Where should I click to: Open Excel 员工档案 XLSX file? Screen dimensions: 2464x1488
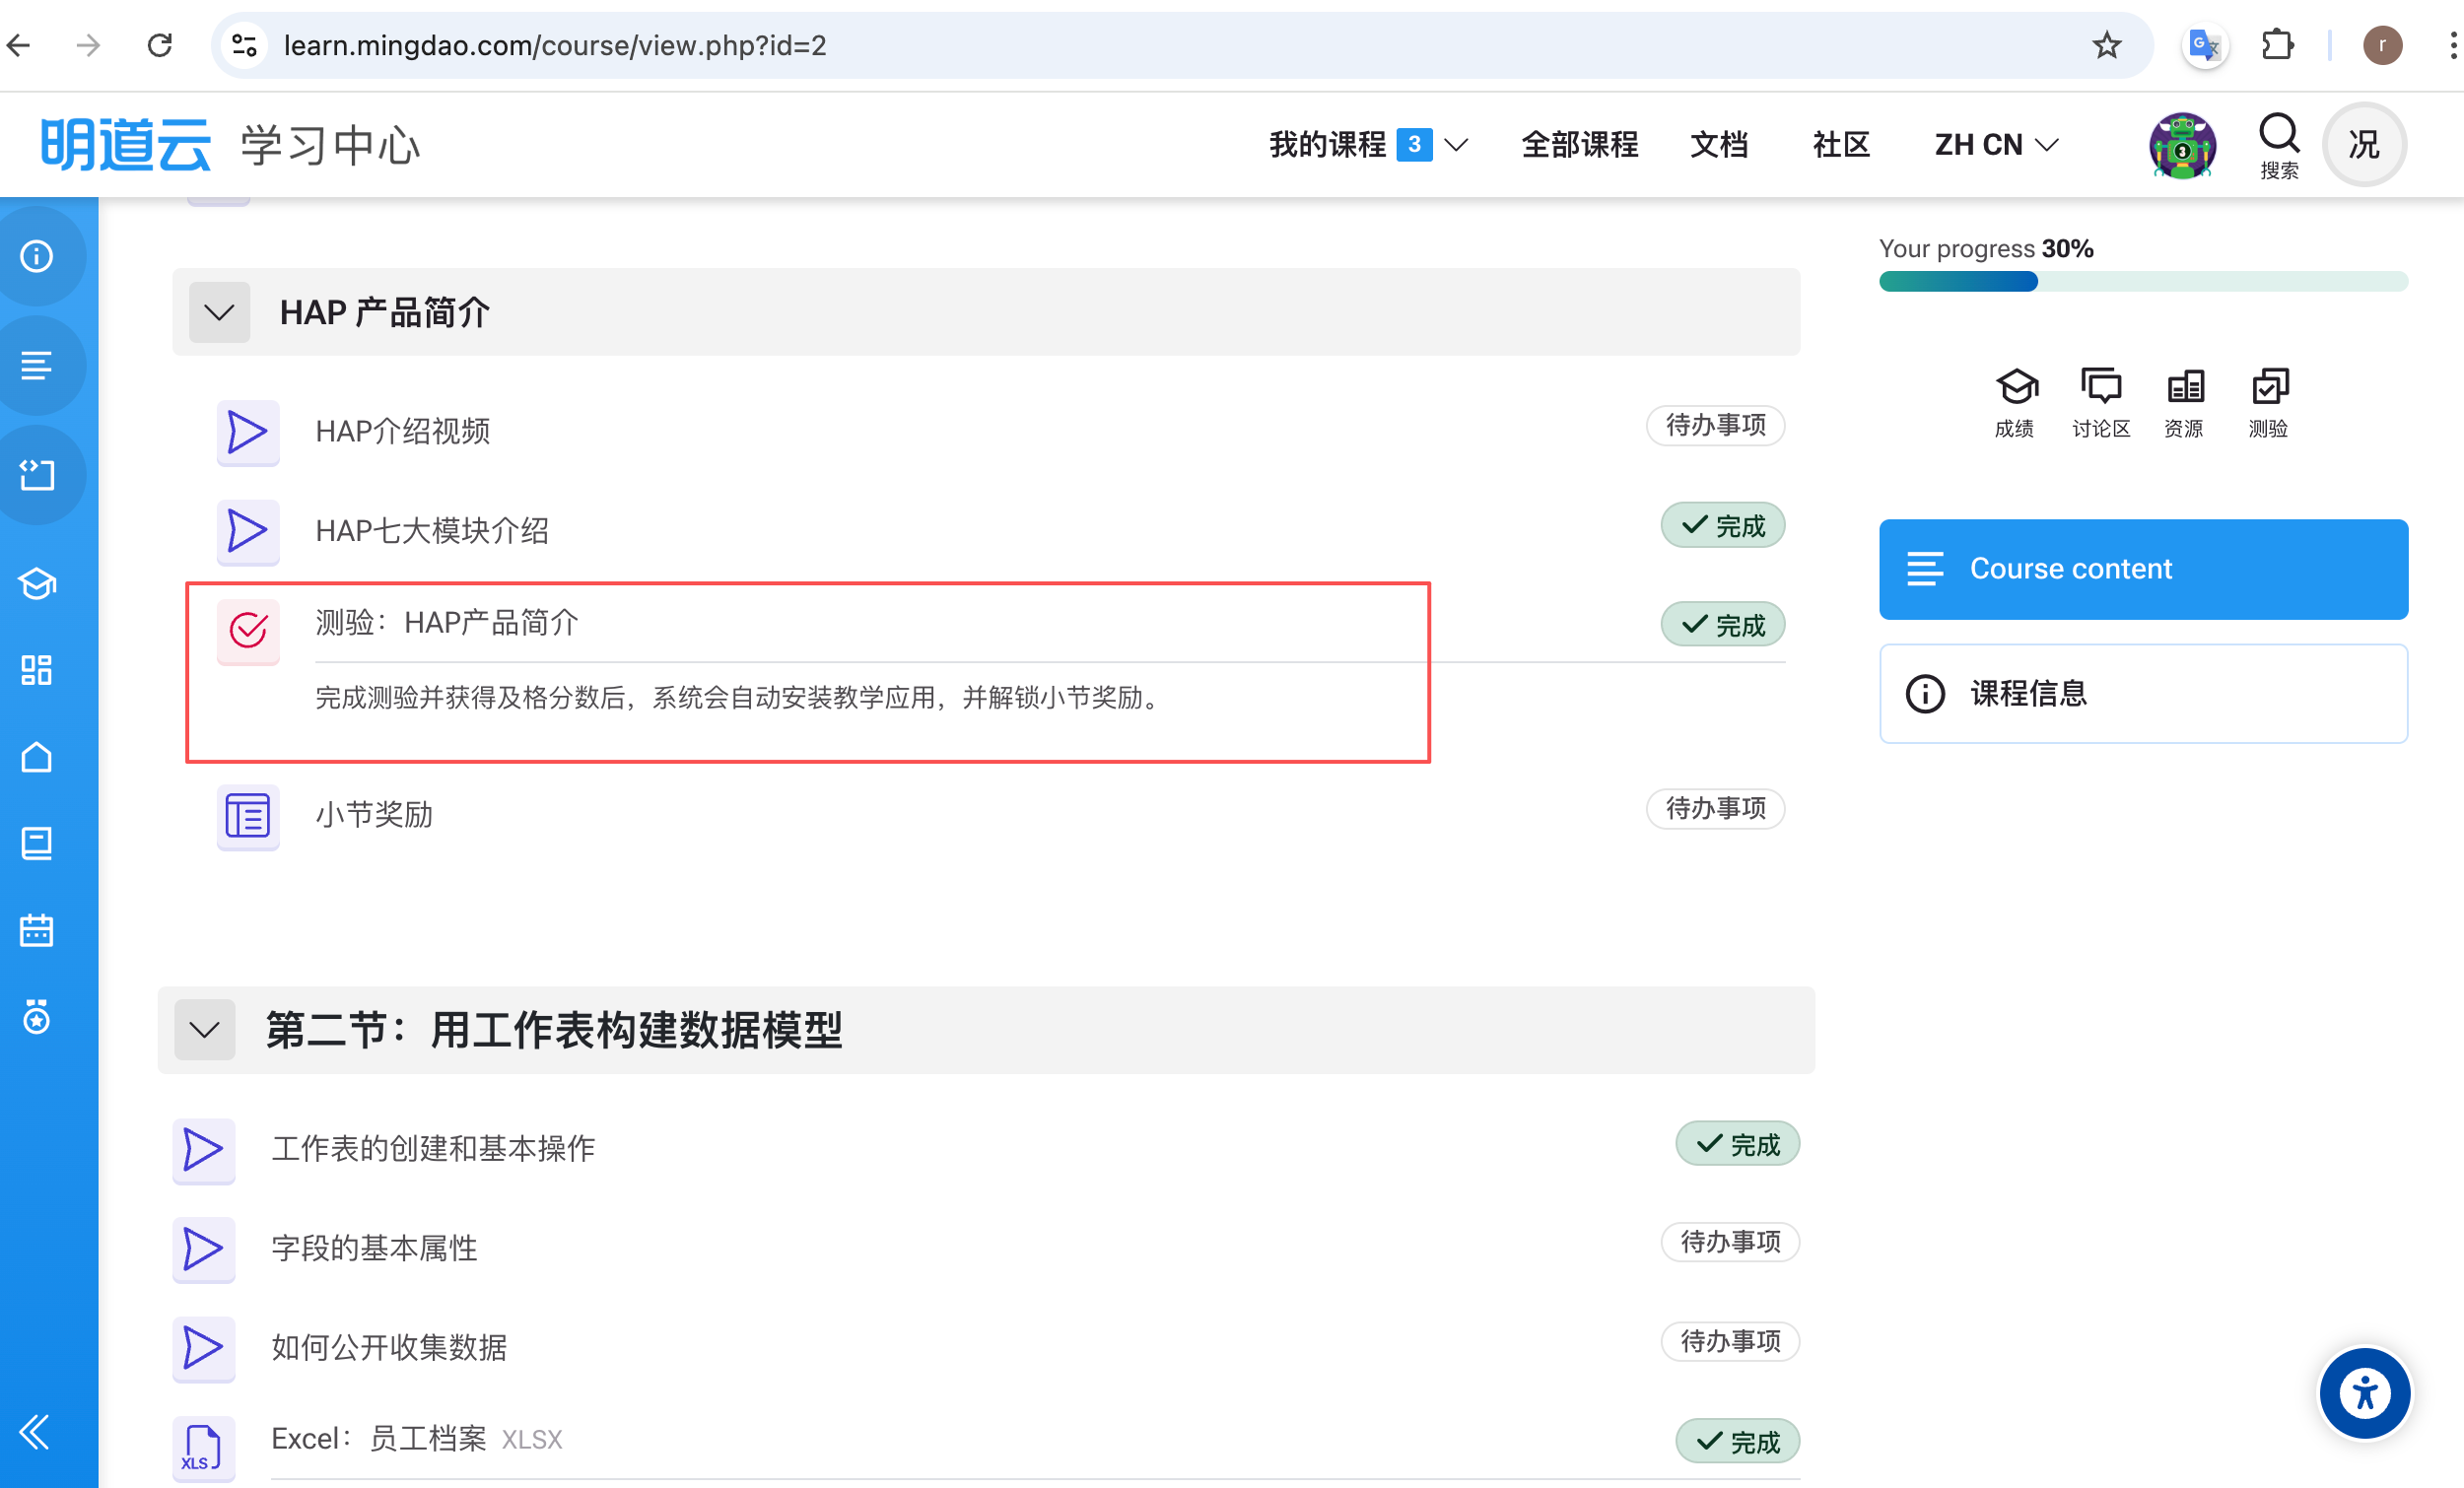click(x=428, y=1439)
